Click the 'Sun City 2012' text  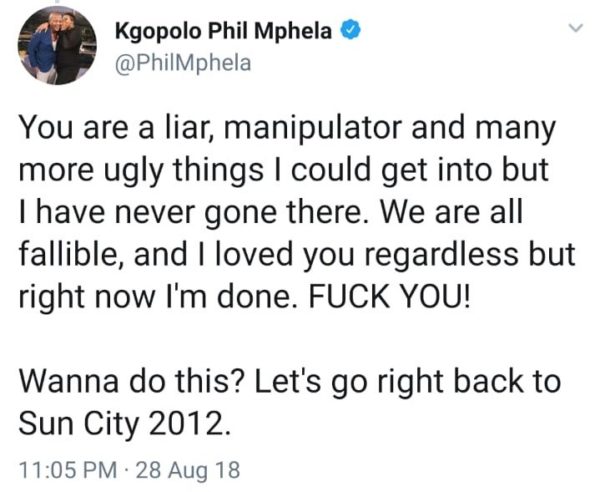[124, 424]
